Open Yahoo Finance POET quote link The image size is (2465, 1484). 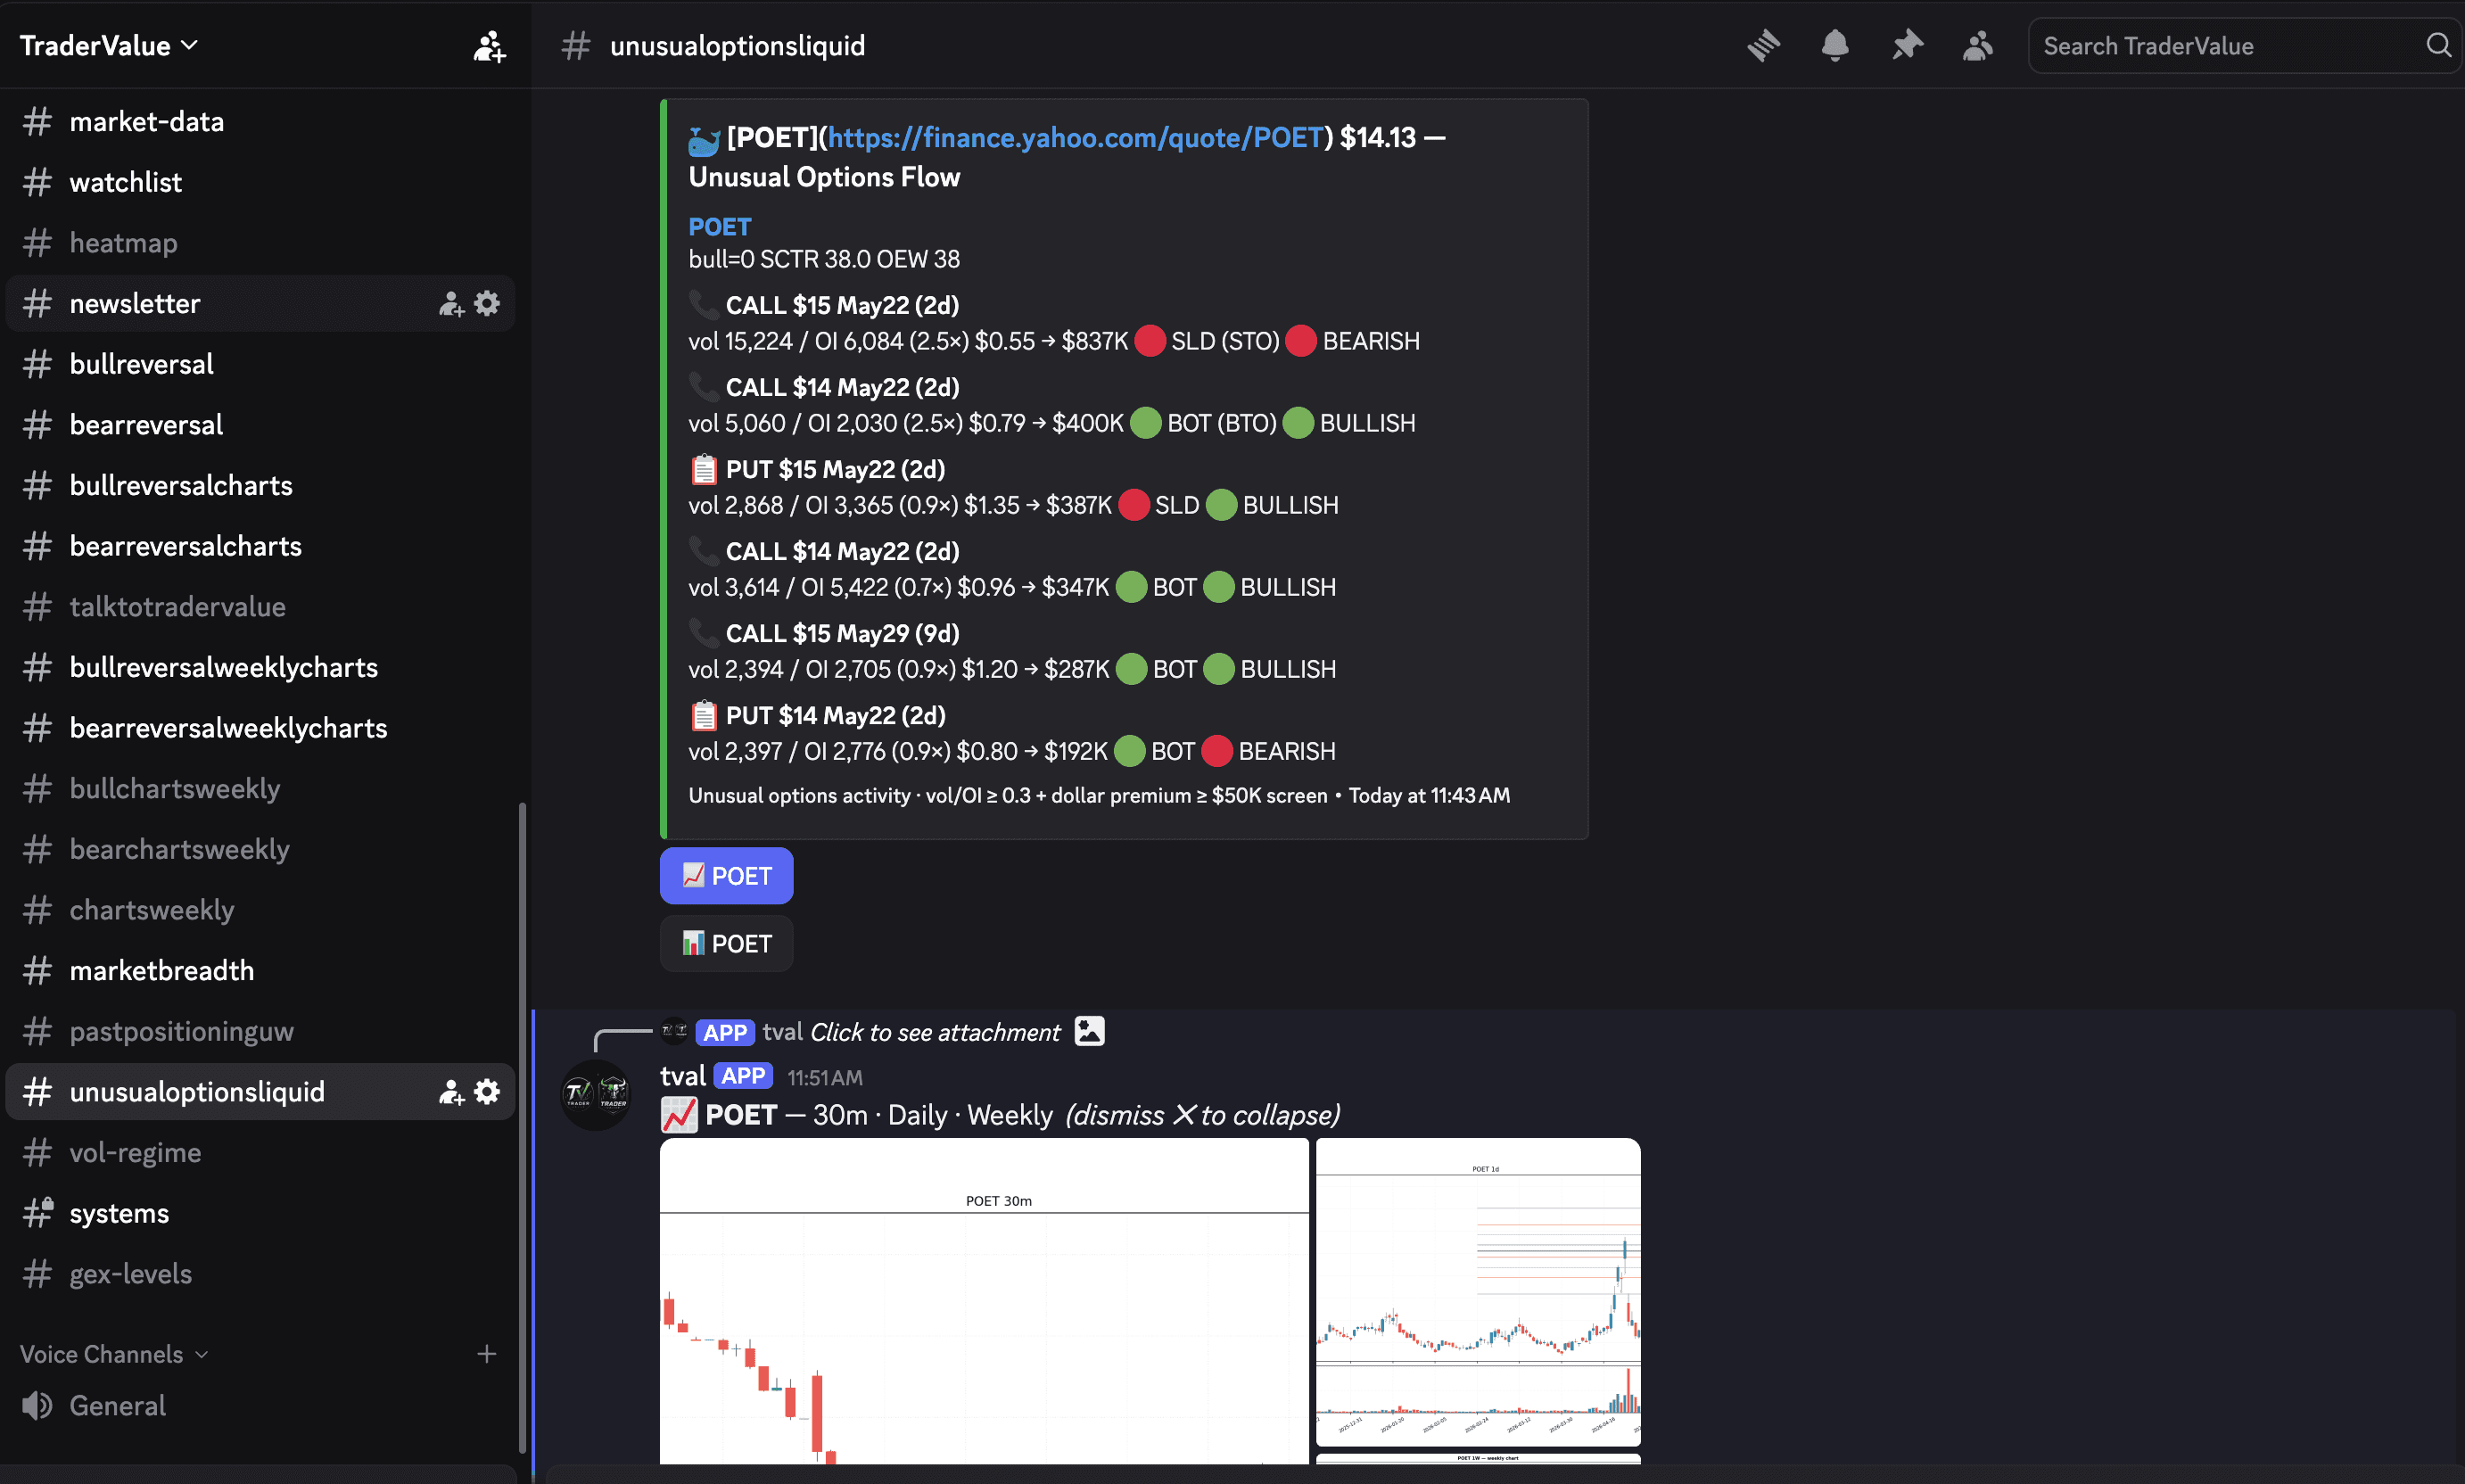coord(1075,137)
